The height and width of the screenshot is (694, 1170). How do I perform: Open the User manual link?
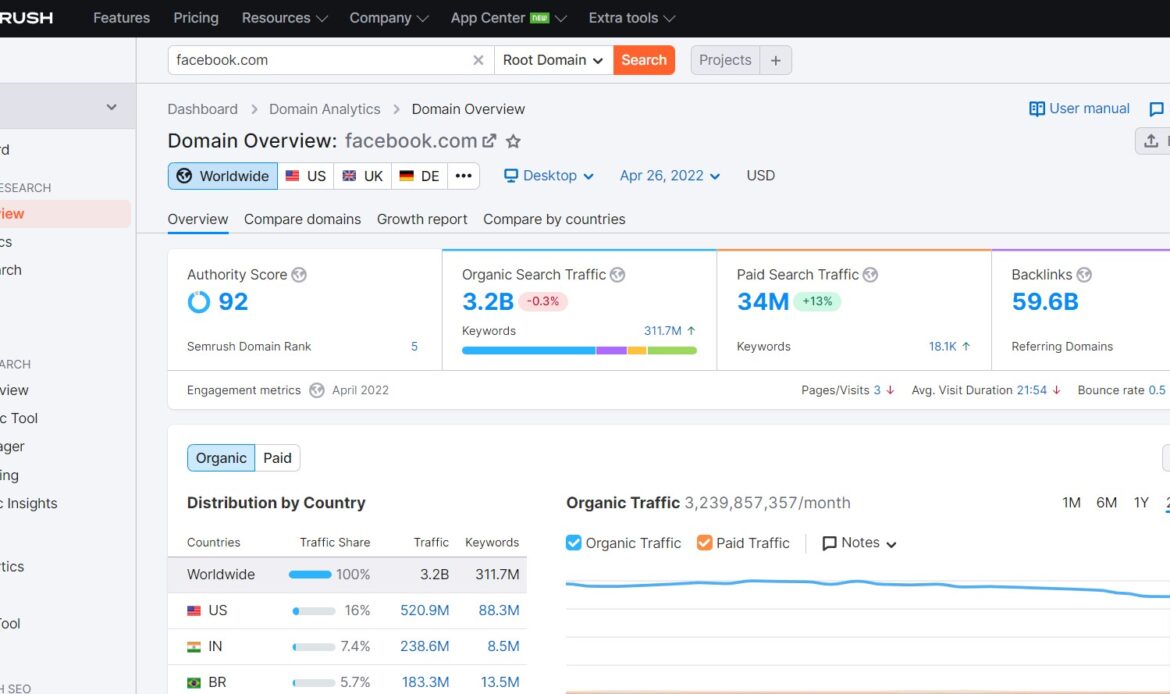point(1089,109)
